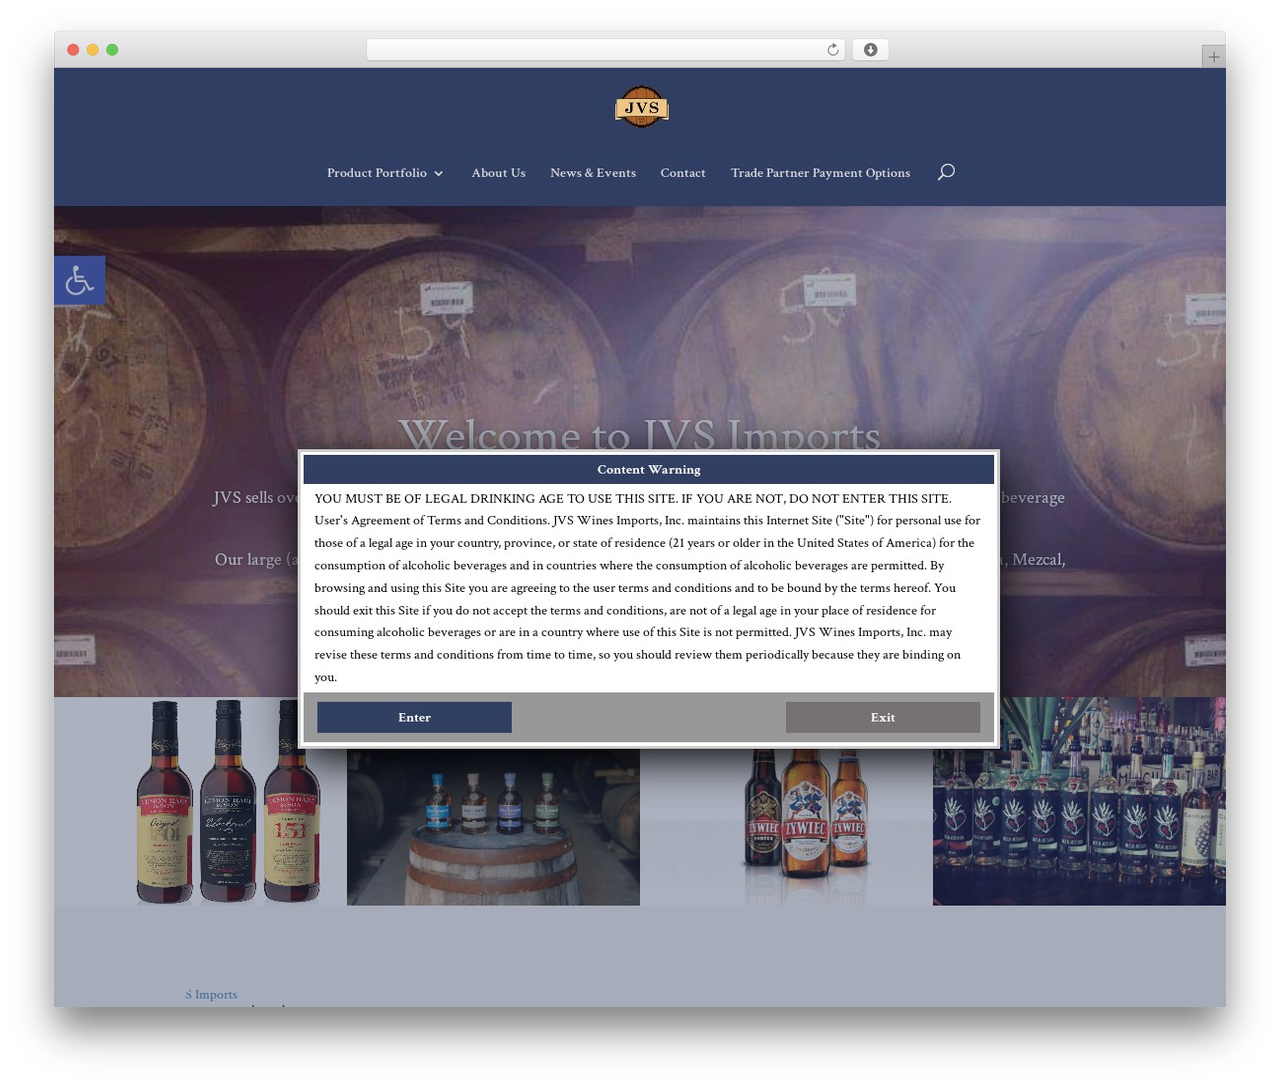This screenshot has width=1280, height=1084.
Task: Expand the Product Portfolio dropdown arrow
Action: pos(438,174)
